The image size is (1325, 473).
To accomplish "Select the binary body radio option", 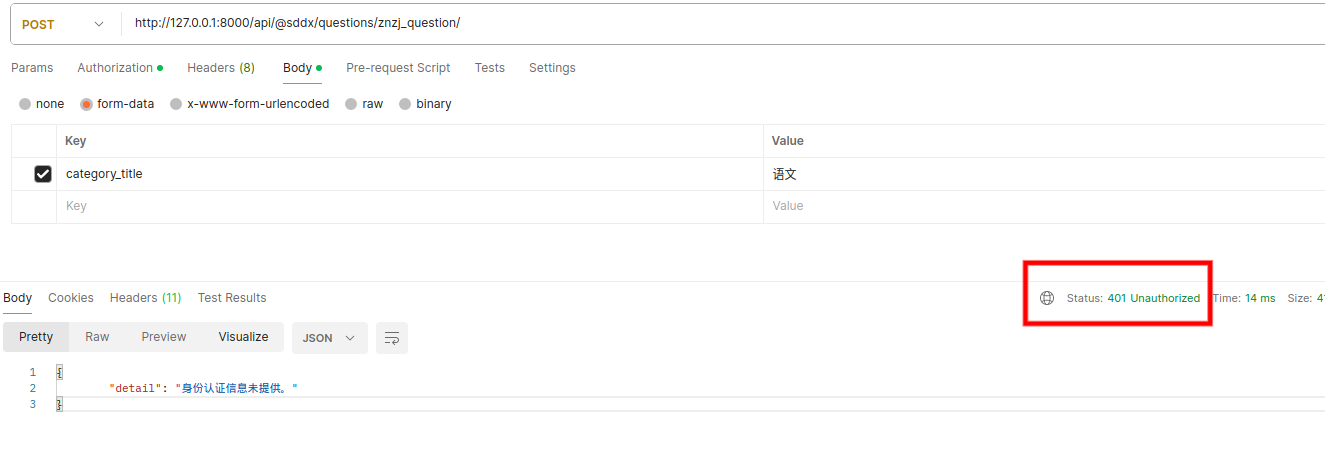I will (405, 104).
